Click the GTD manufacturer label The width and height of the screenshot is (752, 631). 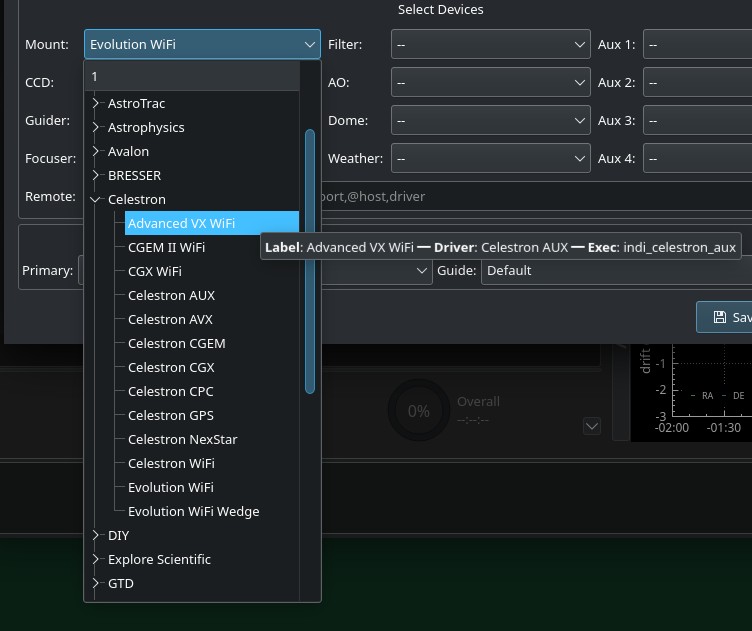click(121, 583)
